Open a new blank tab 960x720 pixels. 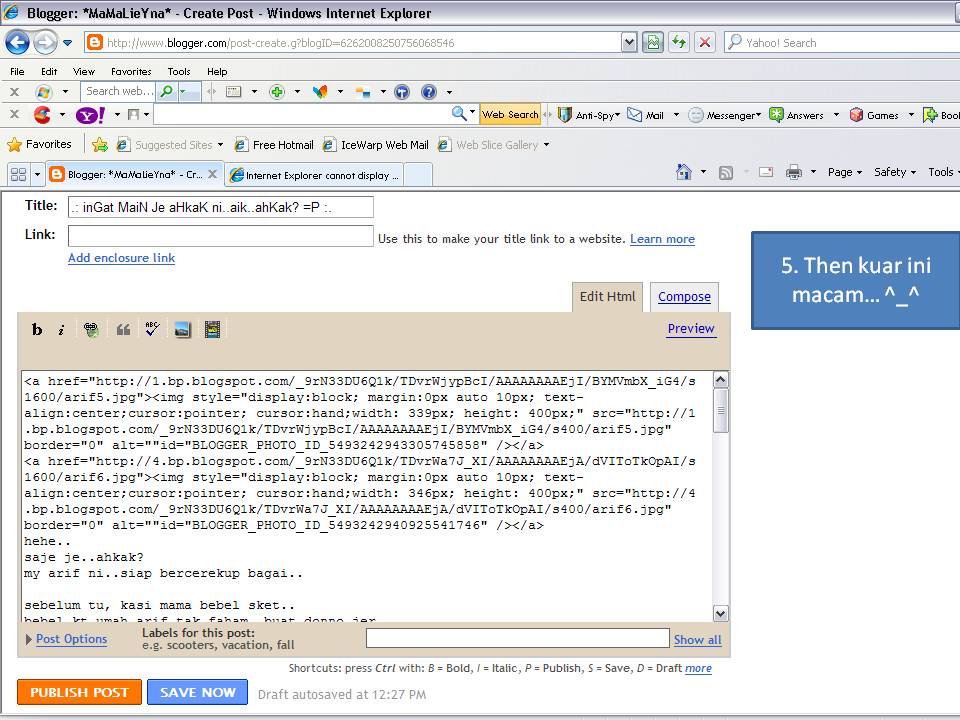(418, 175)
